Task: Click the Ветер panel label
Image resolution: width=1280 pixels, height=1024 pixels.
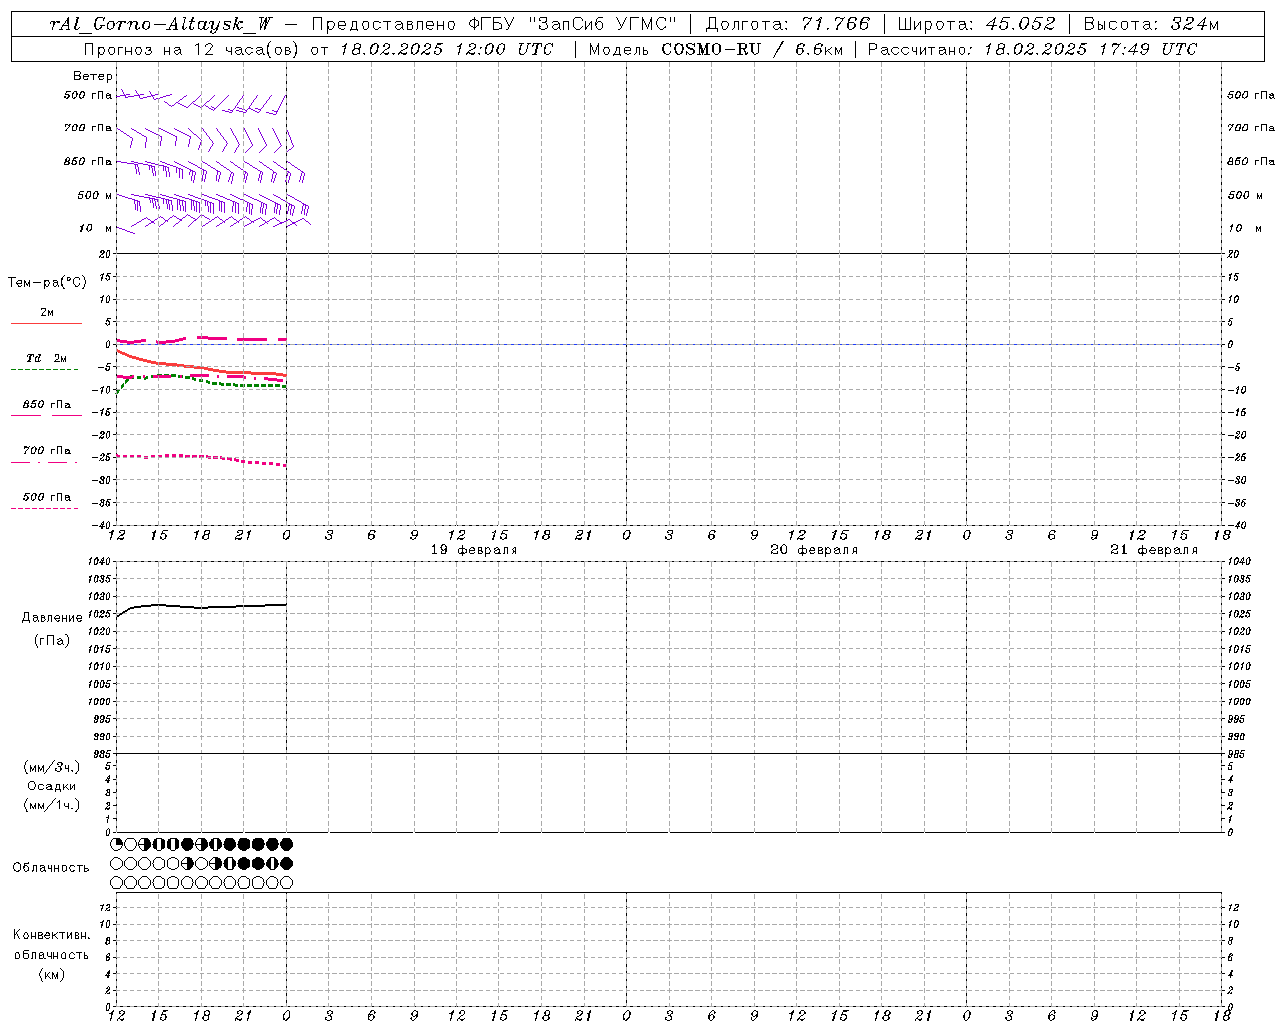Action: (93, 76)
